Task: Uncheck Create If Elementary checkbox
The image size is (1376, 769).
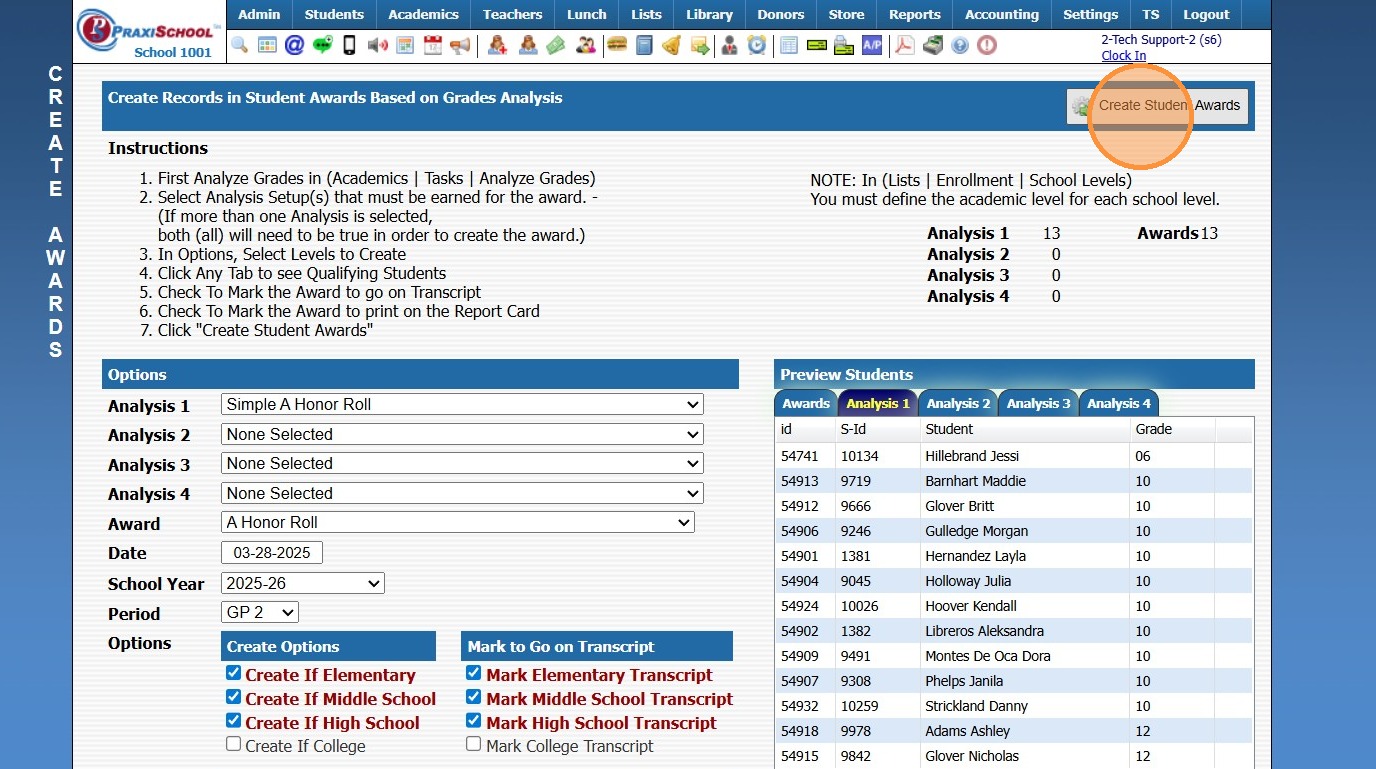Action: pyautogui.click(x=233, y=674)
